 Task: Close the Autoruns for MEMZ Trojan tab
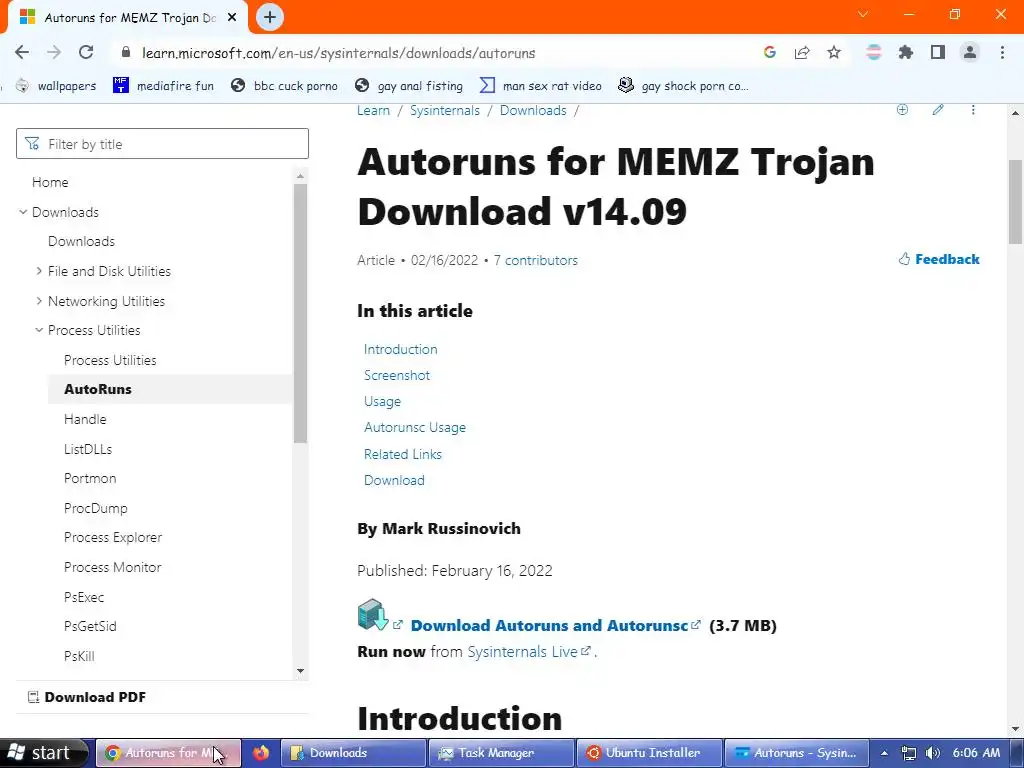coord(232,18)
